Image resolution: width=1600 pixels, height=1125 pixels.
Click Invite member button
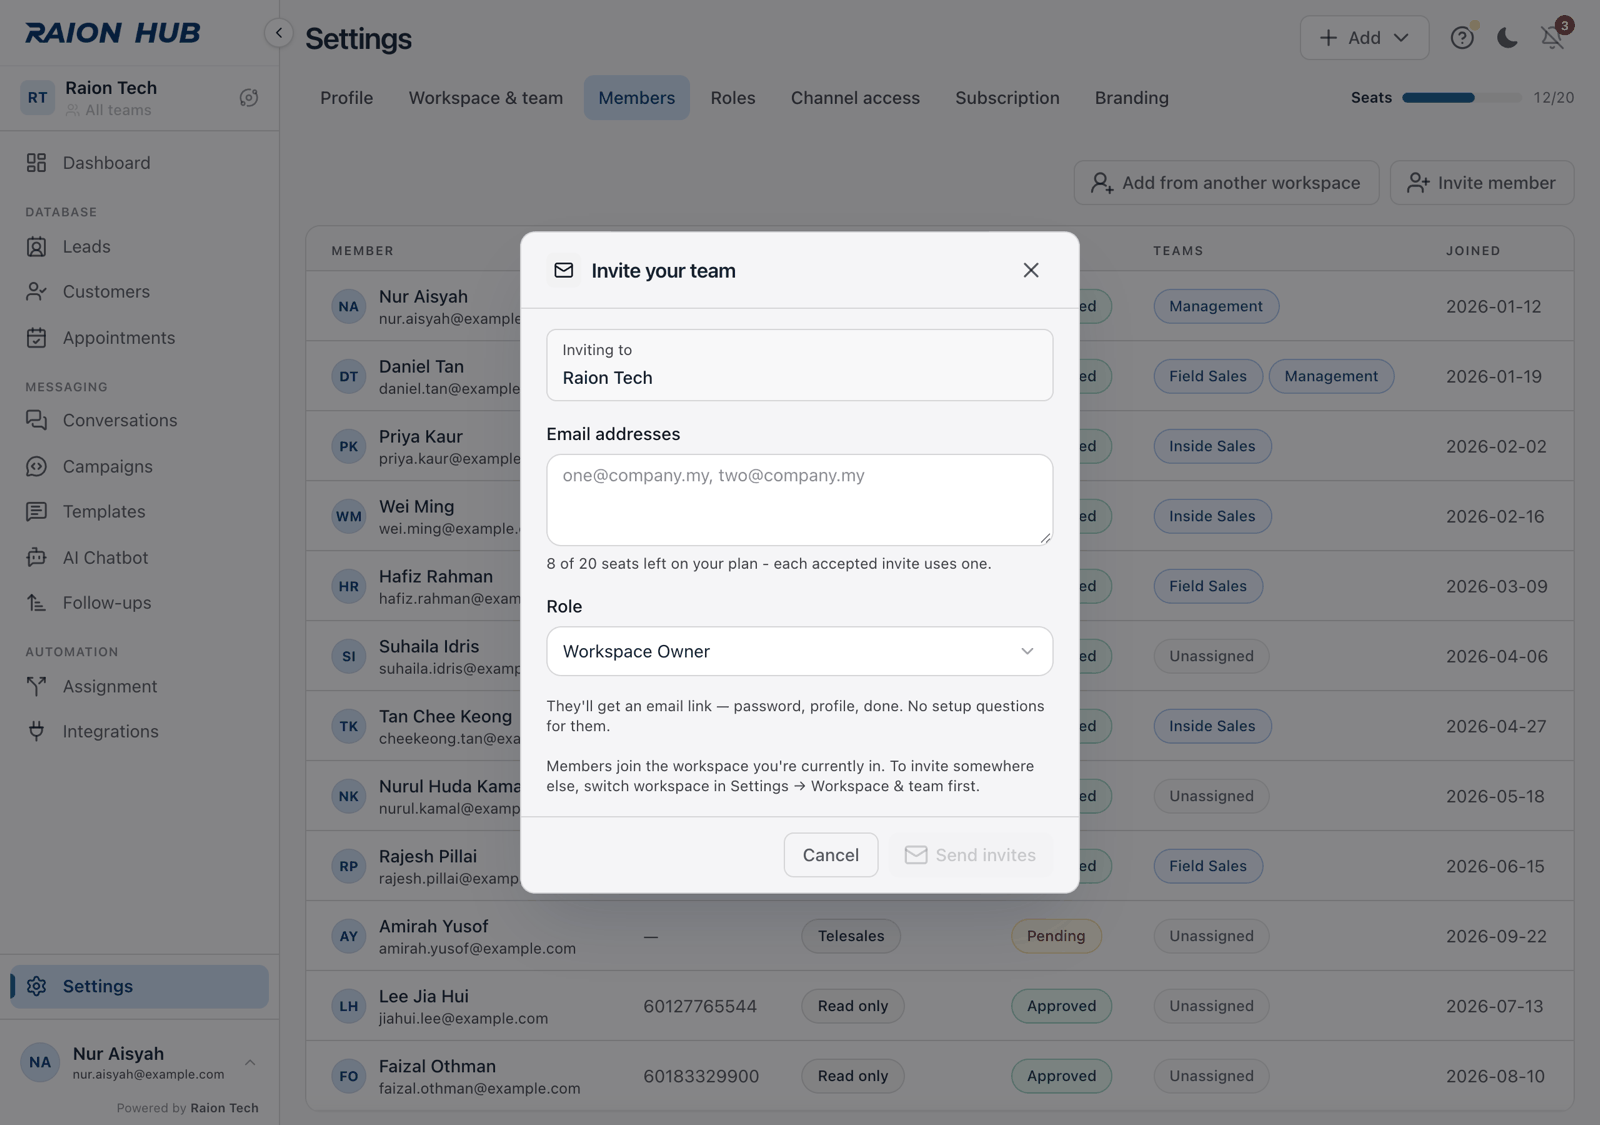(1482, 183)
